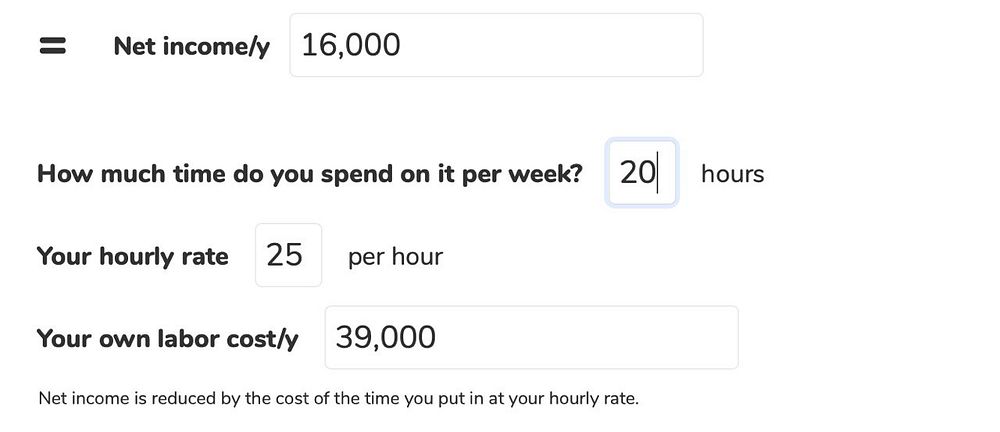Click the Net income/y label

(191, 46)
